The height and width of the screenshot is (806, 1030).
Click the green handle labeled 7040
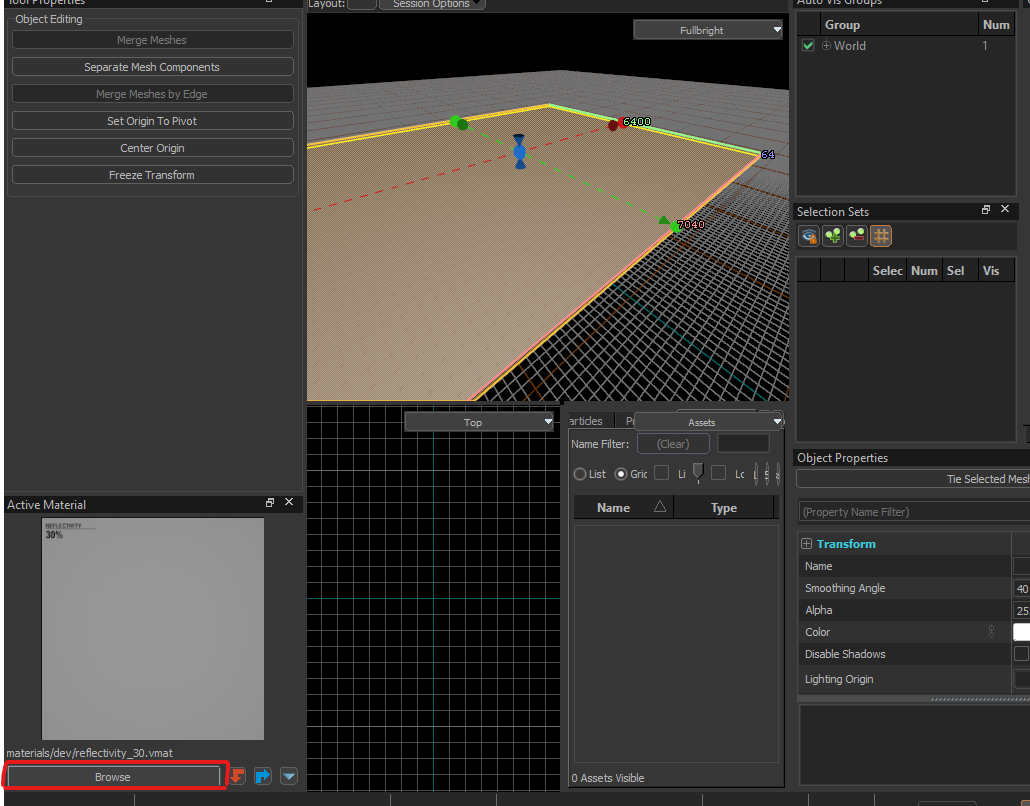pyautogui.click(x=675, y=227)
